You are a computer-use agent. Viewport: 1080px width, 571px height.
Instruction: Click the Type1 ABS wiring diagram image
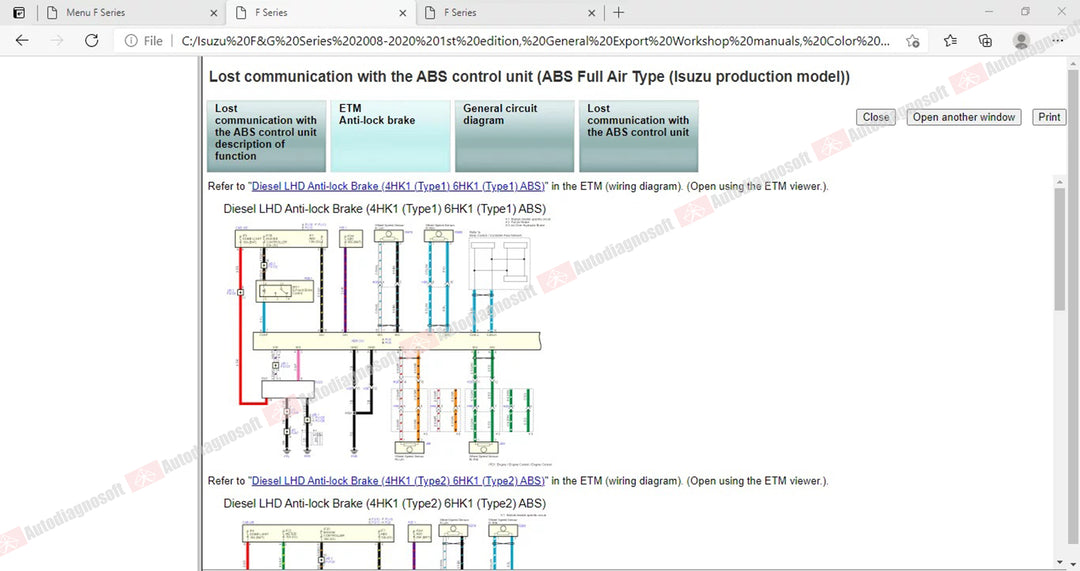(x=389, y=342)
